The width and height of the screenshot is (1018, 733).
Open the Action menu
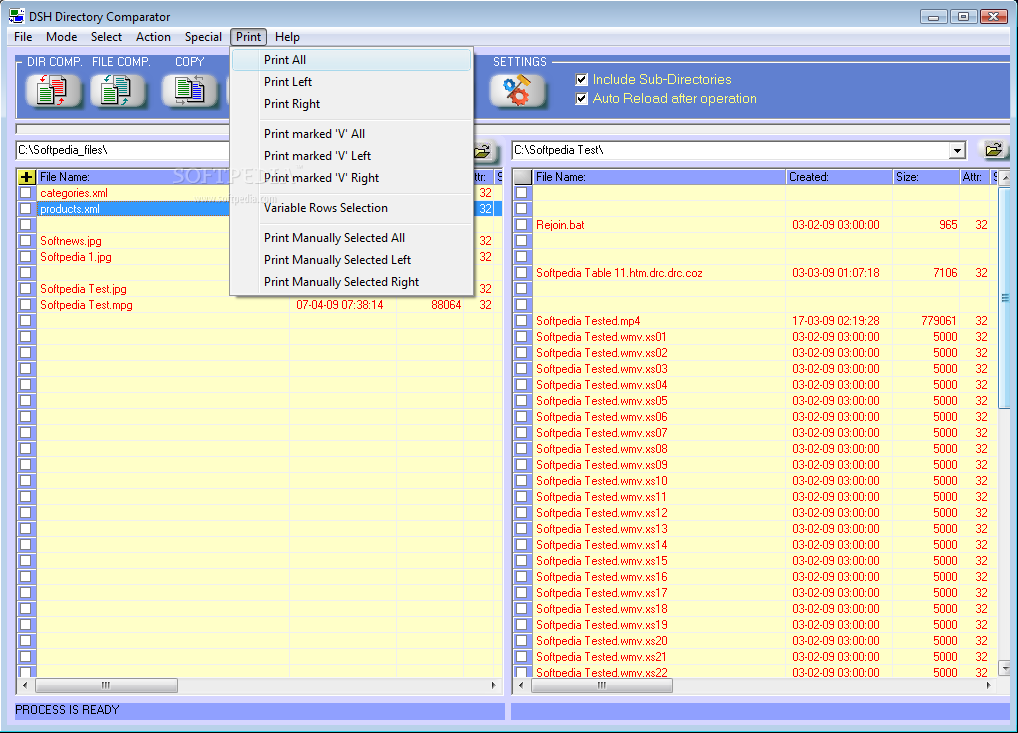tap(153, 37)
